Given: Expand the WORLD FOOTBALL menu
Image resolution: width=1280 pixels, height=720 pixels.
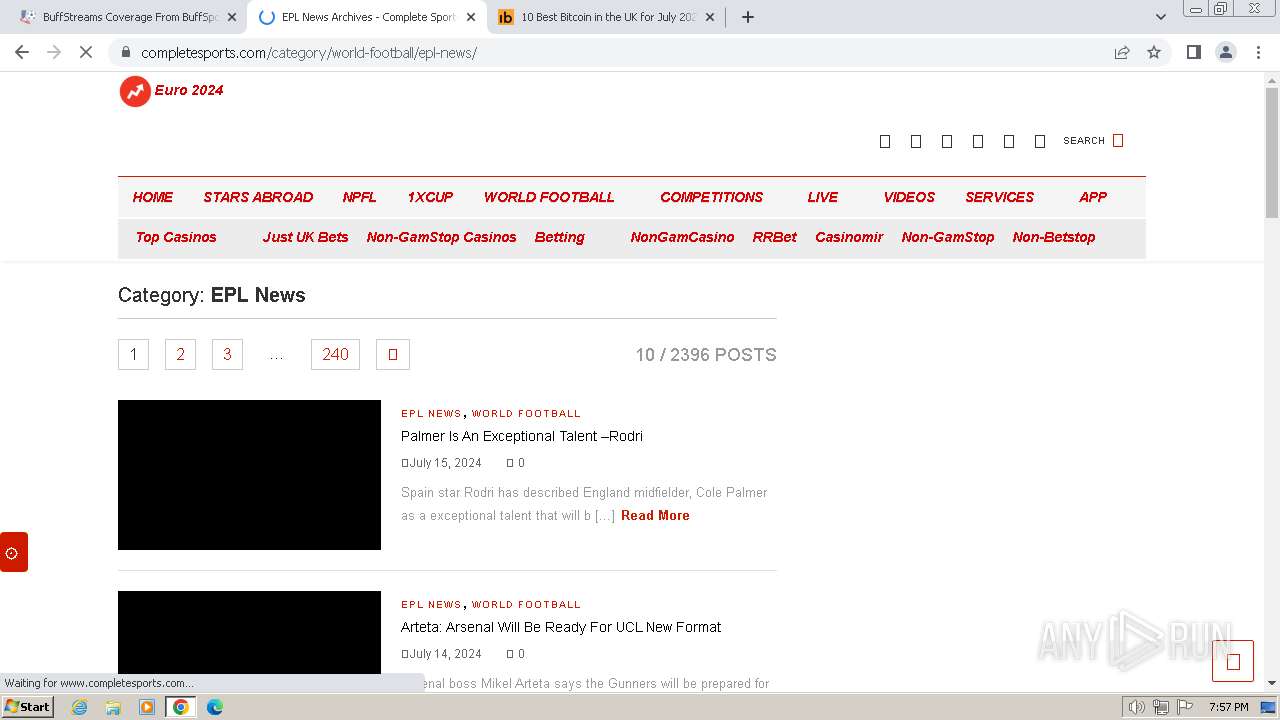Looking at the screenshot, I should 549,197.
